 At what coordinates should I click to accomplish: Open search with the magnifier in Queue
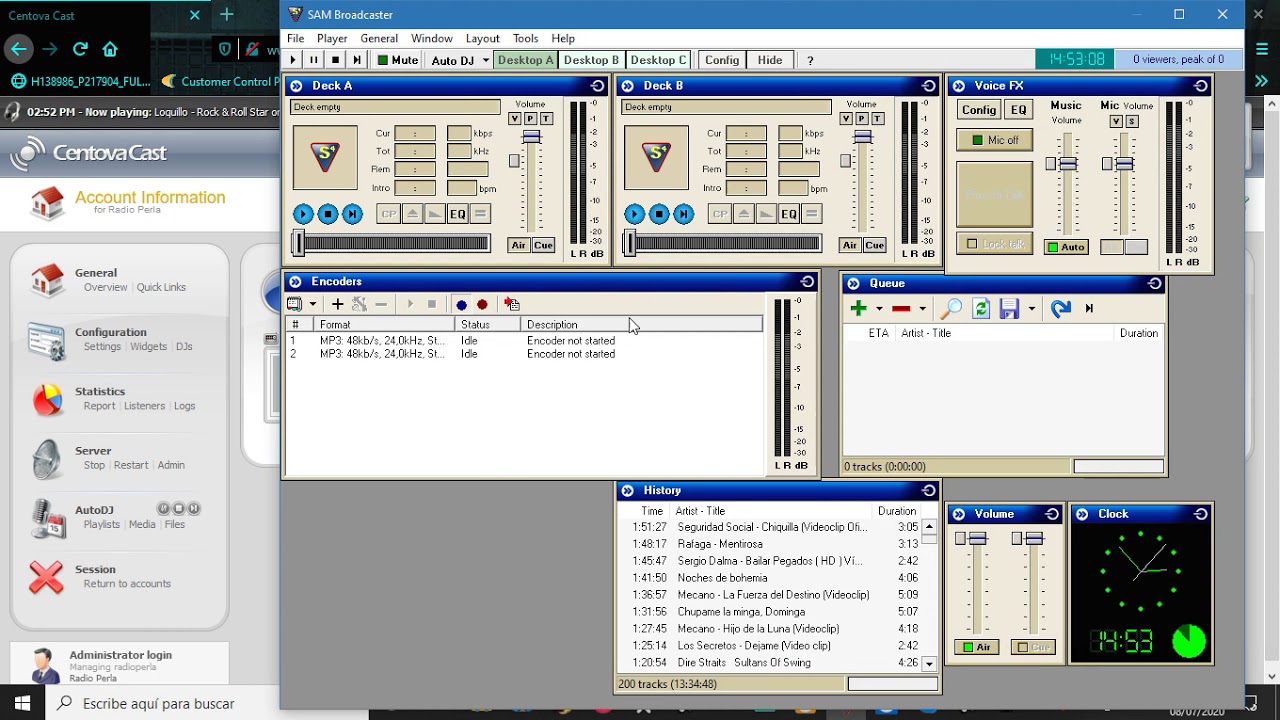point(951,308)
